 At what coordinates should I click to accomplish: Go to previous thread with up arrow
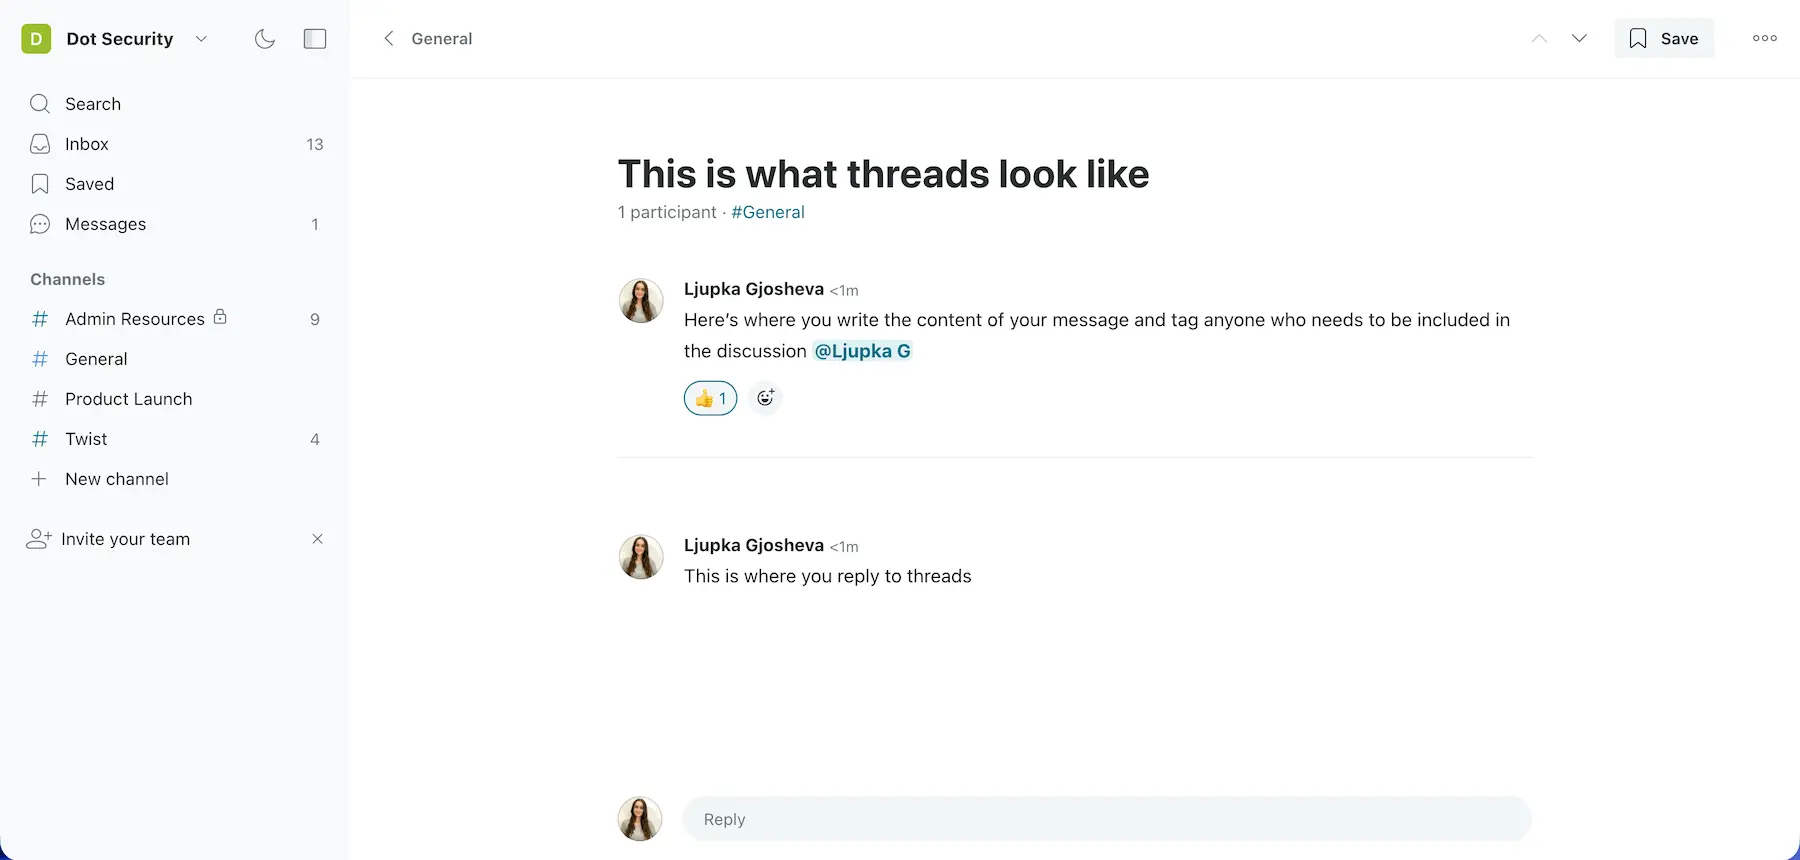click(x=1539, y=39)
